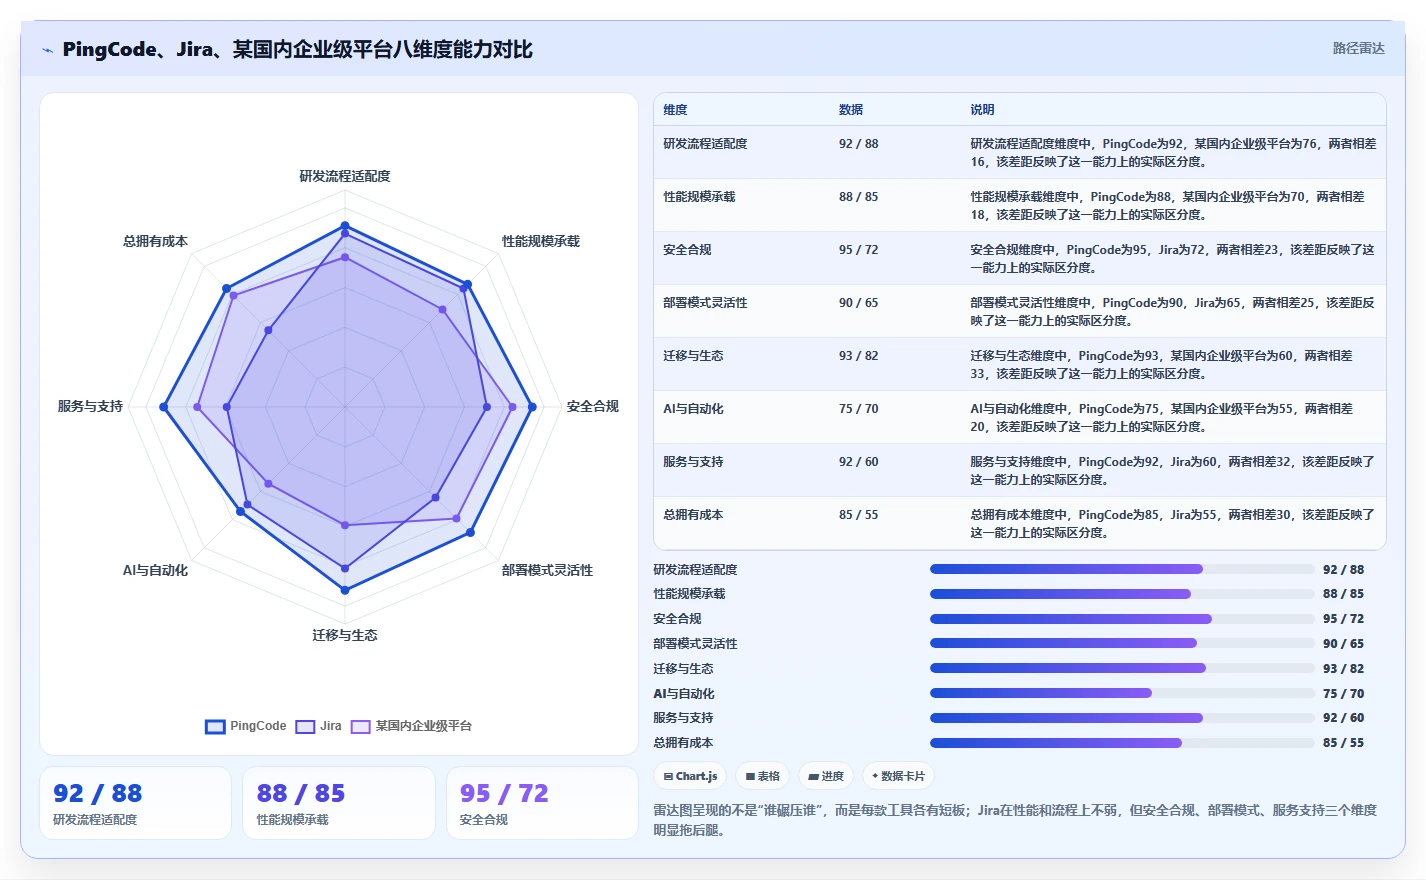Click the 迁移与生态 progress bar
This screenshot has height=880, width=1426.
tap(1122, 668)
